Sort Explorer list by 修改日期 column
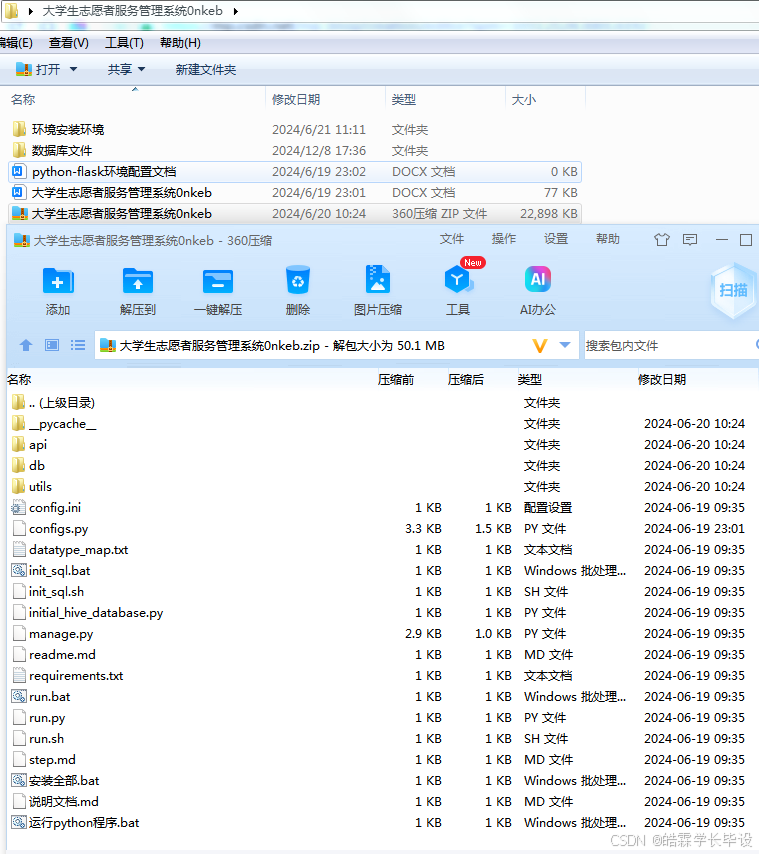759x854 pixels. 296,100
